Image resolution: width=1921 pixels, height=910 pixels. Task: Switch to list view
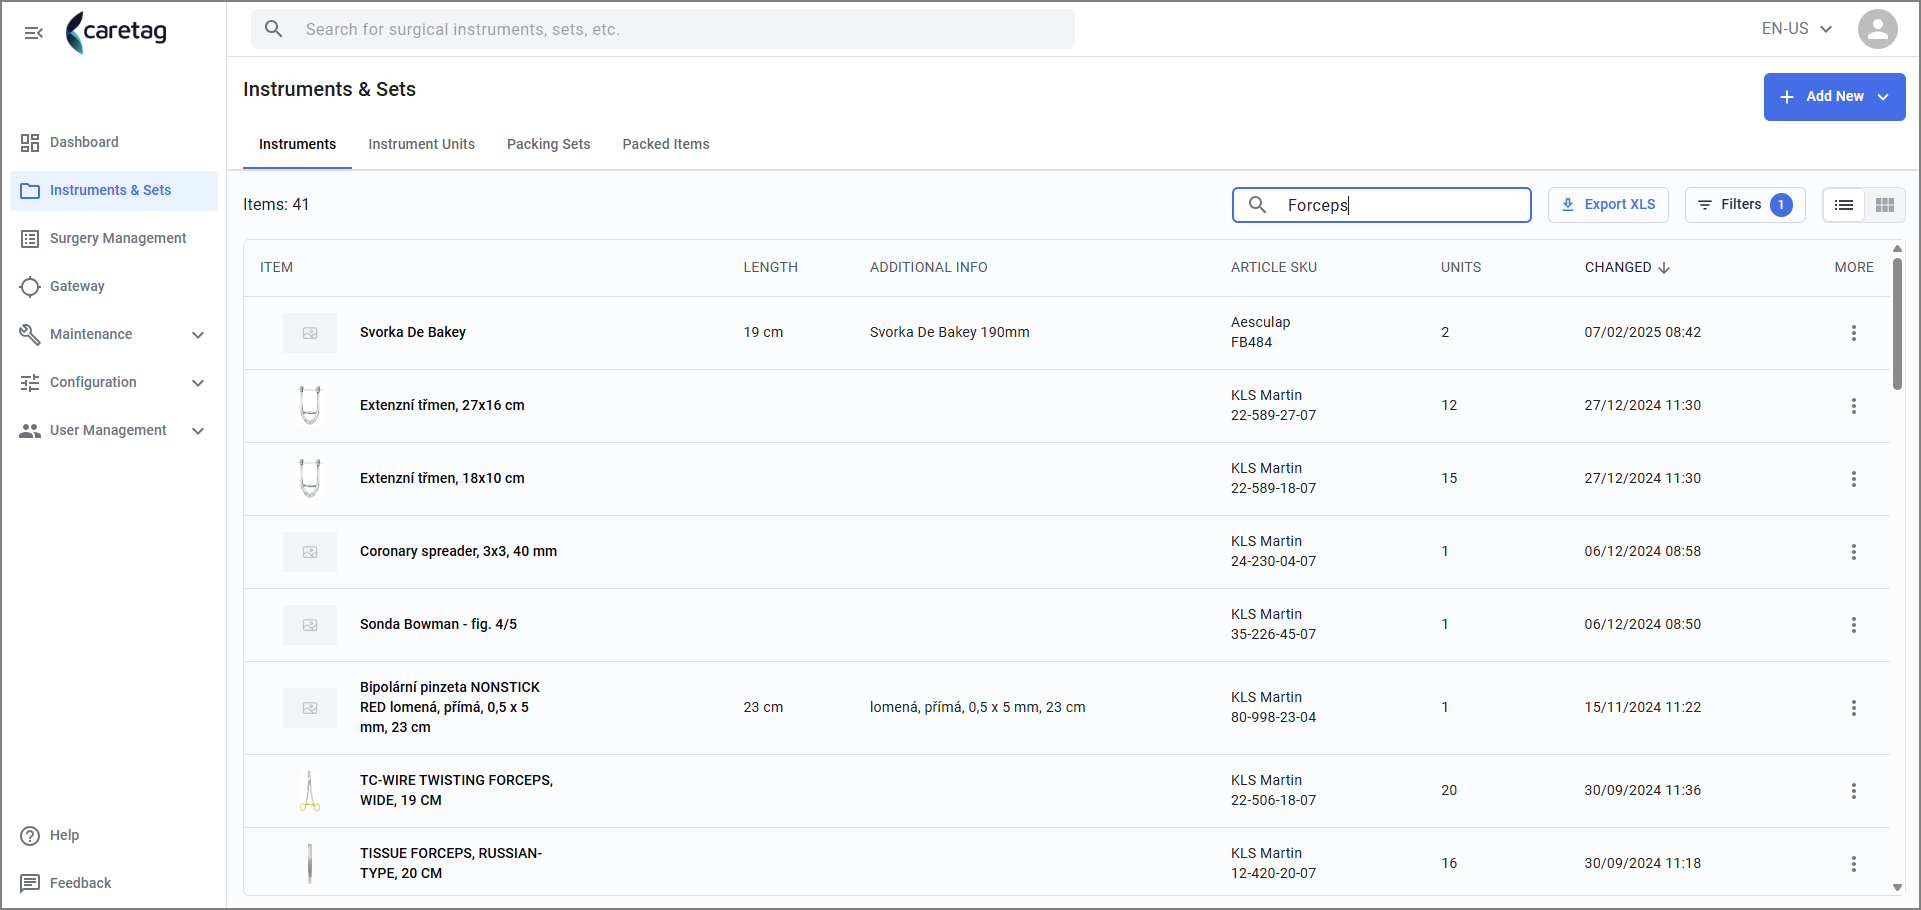pyautogui.click(x=1844, y=205)
